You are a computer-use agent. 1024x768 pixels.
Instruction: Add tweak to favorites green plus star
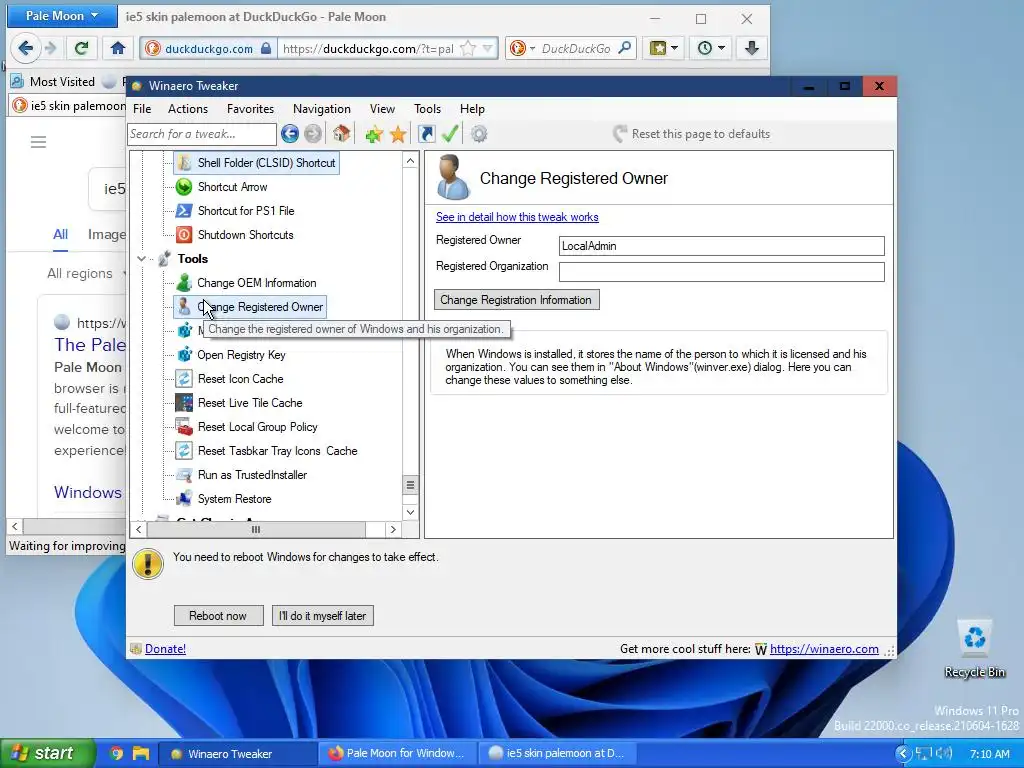(x=374, y=135)
